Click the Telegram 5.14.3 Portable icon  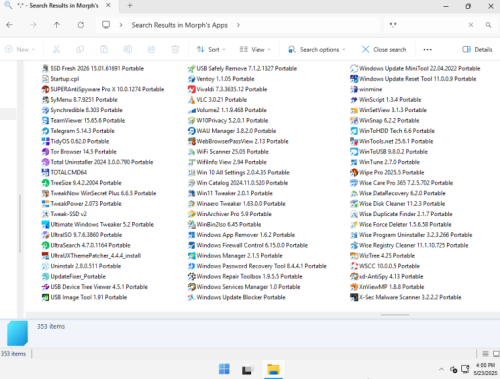point(45,131)
